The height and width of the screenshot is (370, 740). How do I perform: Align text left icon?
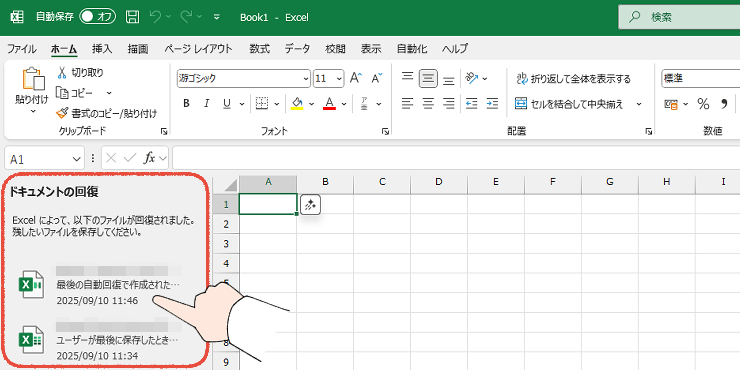(x=407, y=103)
